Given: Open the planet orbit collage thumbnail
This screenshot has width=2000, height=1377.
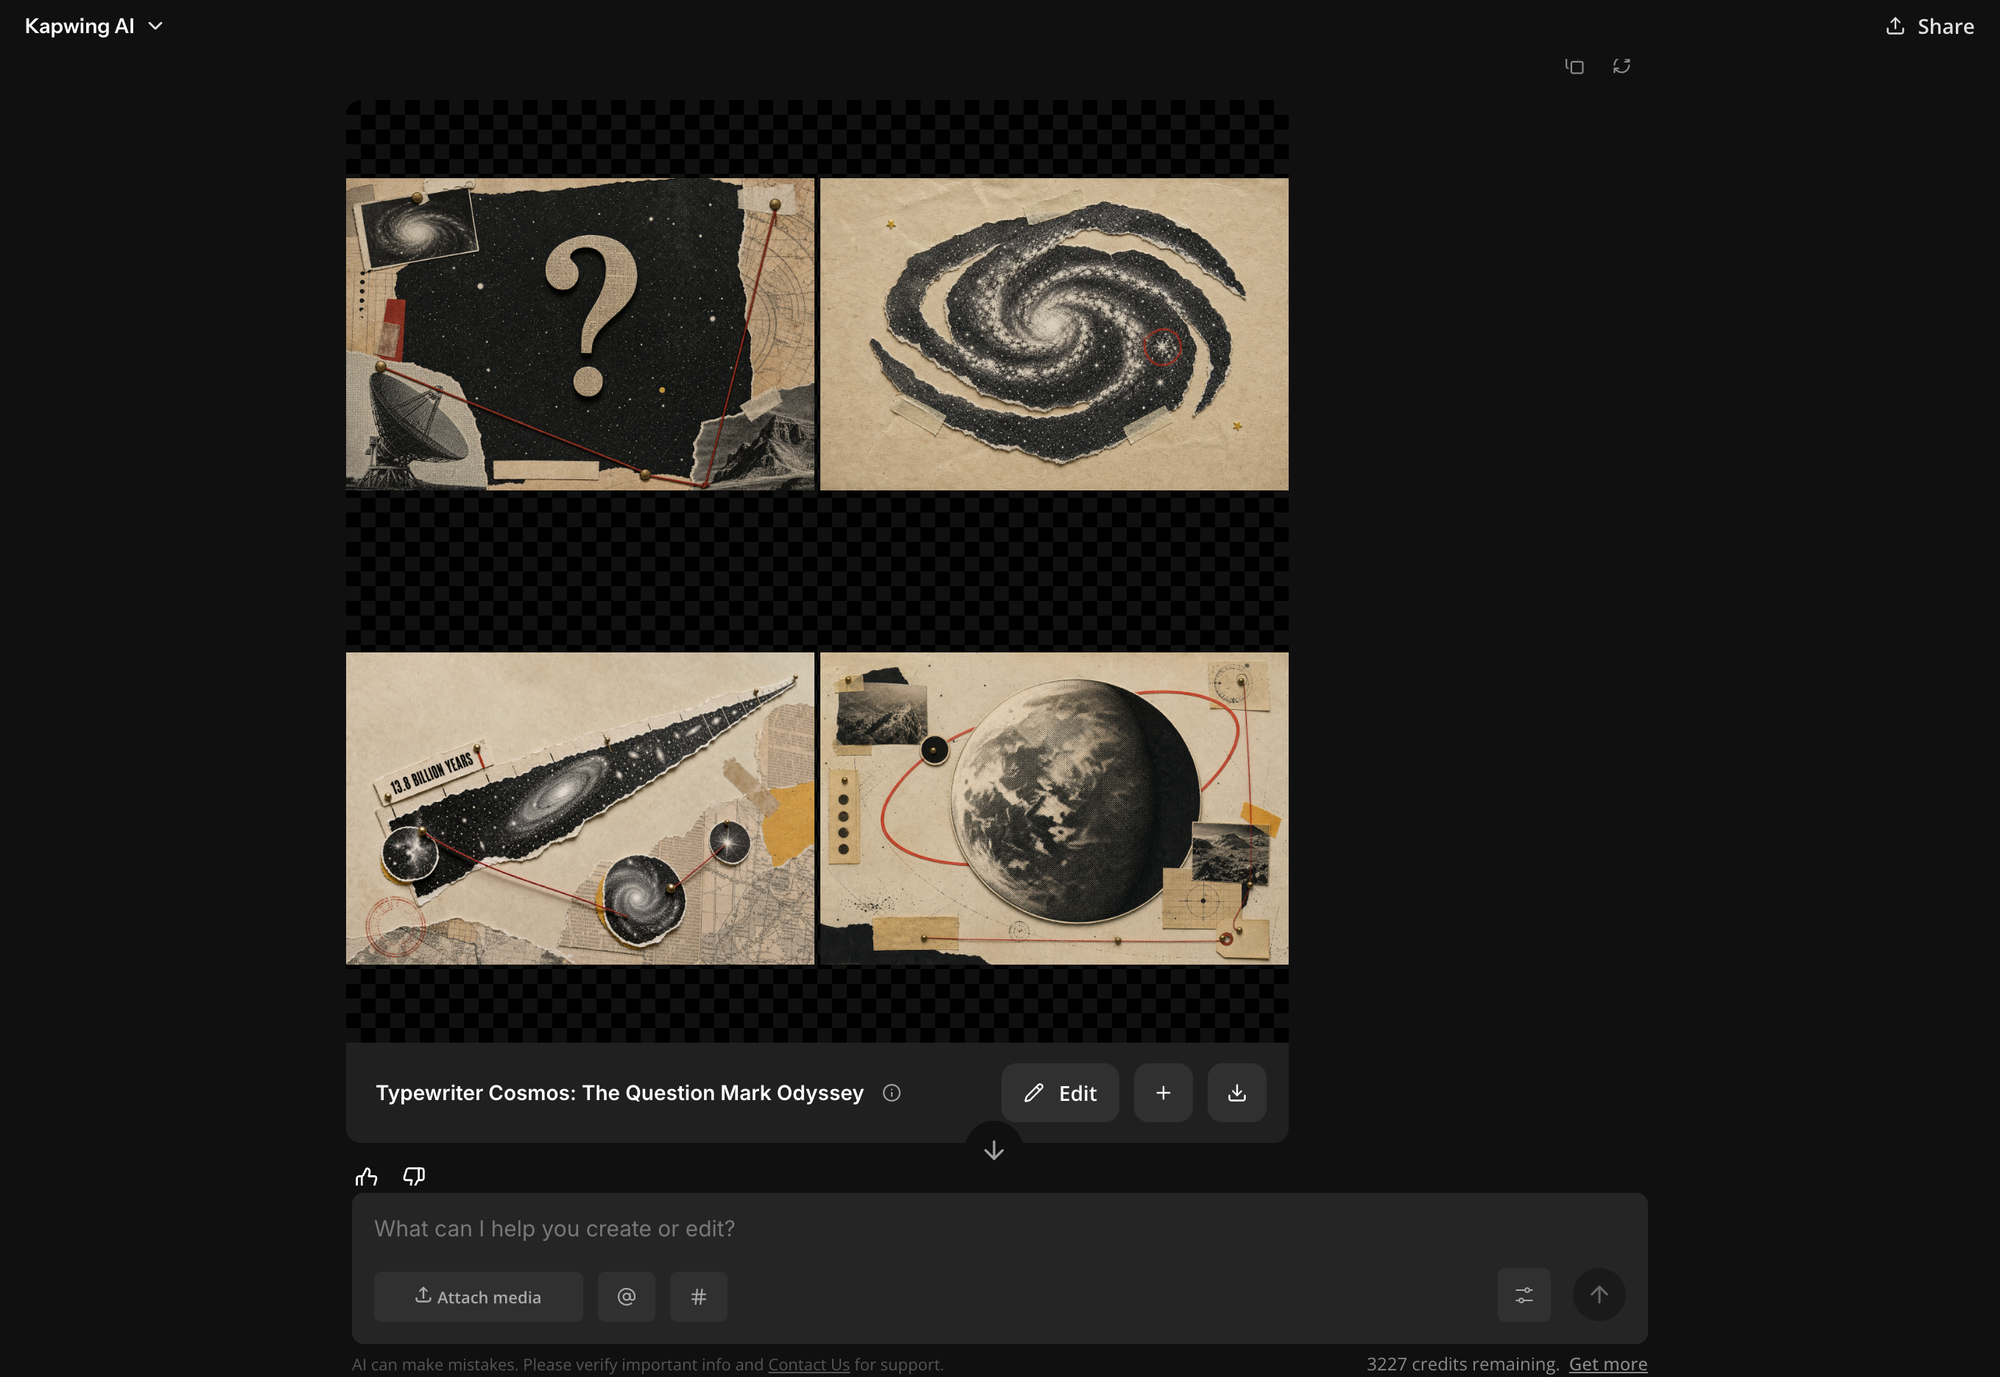Looking at the screenshot, I should click(x=1054, y=808).
